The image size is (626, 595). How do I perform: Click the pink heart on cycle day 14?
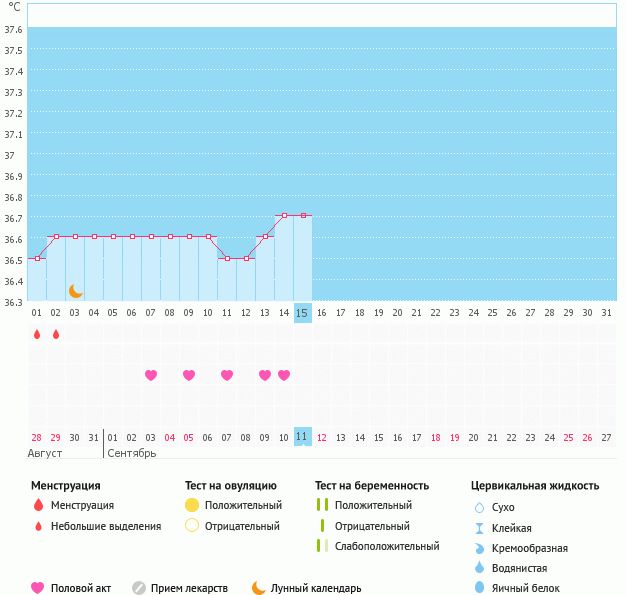(x=284, y=375)
